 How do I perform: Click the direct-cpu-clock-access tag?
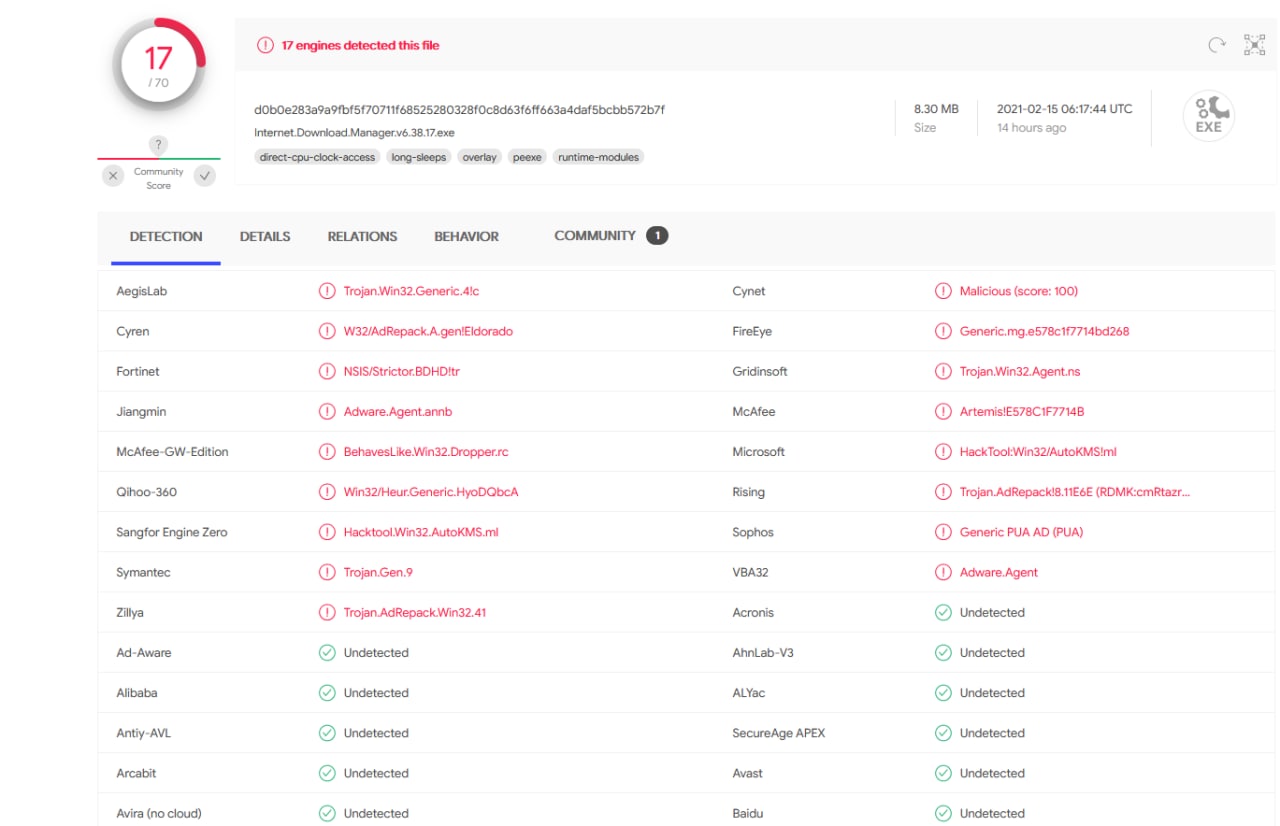318,157
